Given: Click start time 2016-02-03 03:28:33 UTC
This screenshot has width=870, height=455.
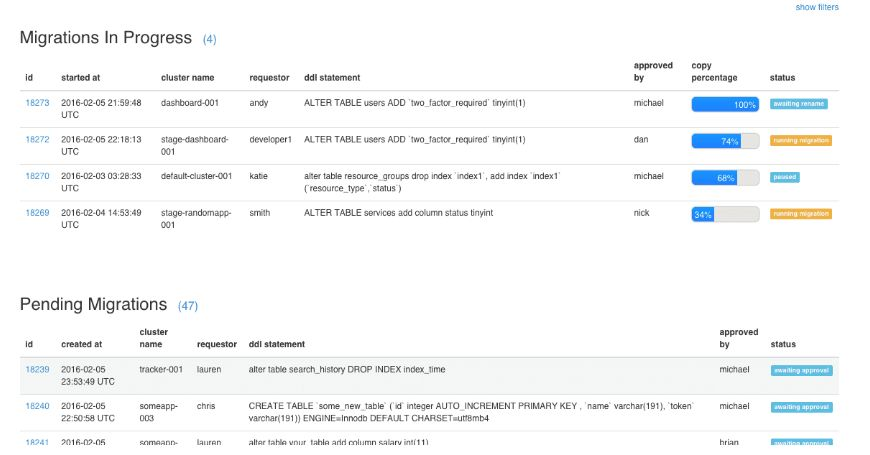Looking at the screenshot, I should tap(101, 182).
